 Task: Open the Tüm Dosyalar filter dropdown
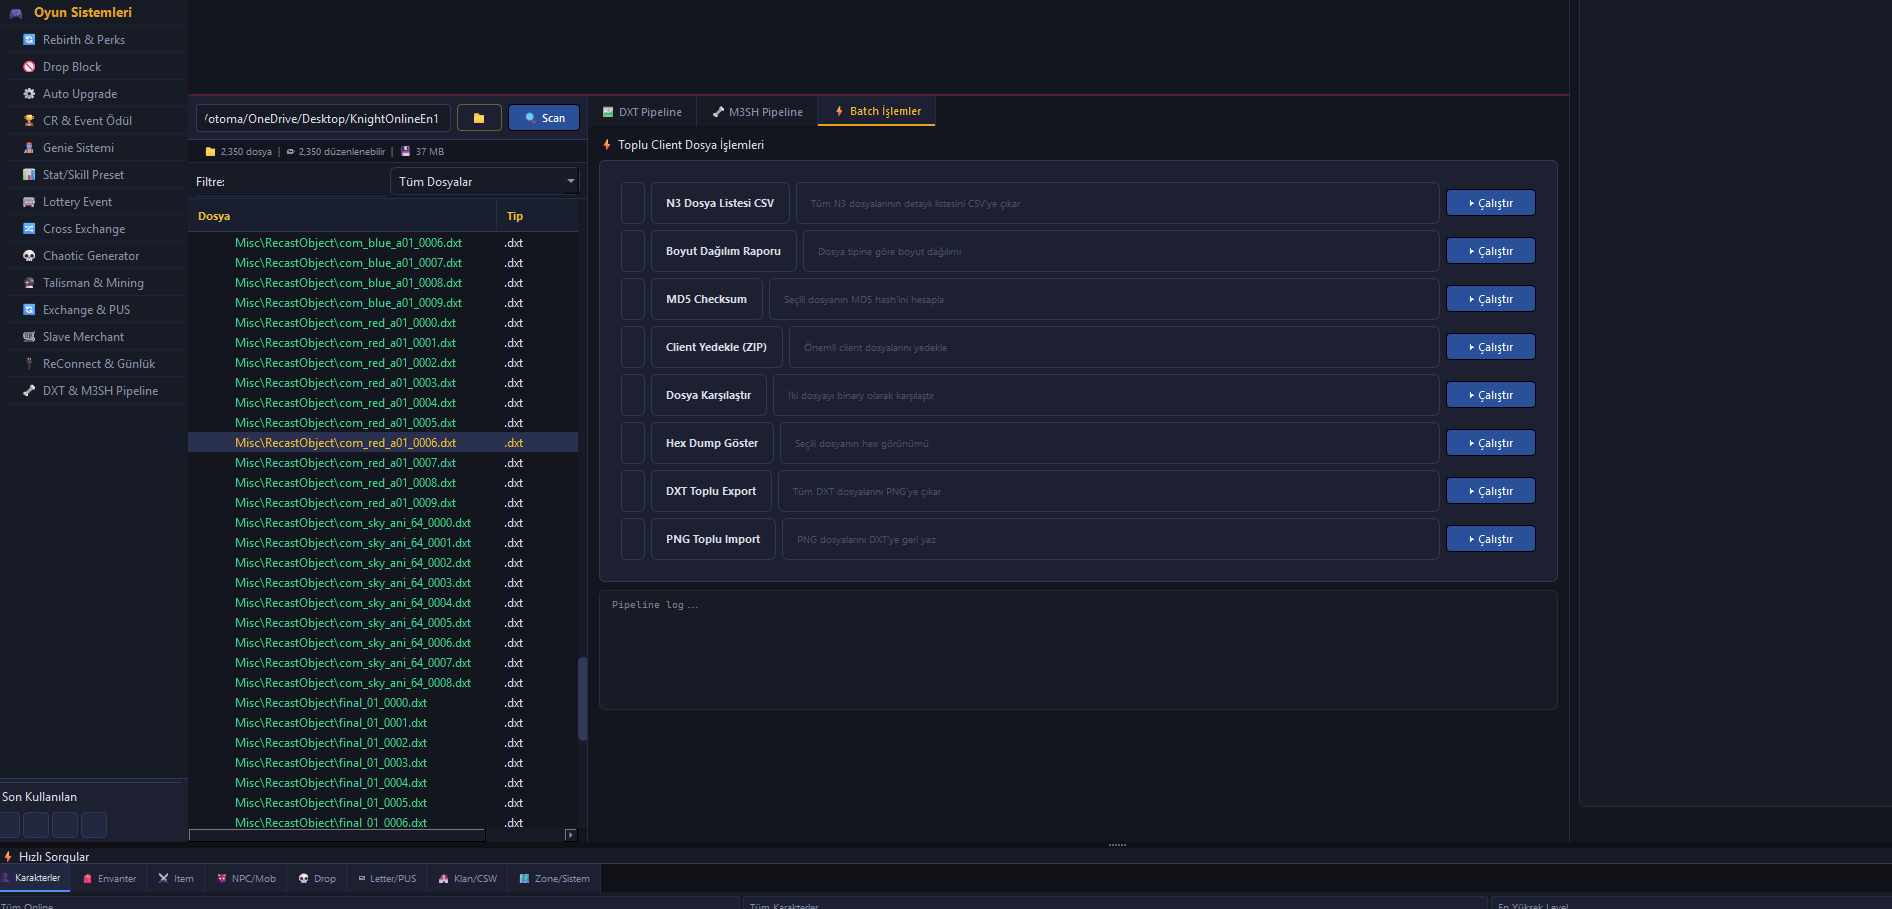484,181
